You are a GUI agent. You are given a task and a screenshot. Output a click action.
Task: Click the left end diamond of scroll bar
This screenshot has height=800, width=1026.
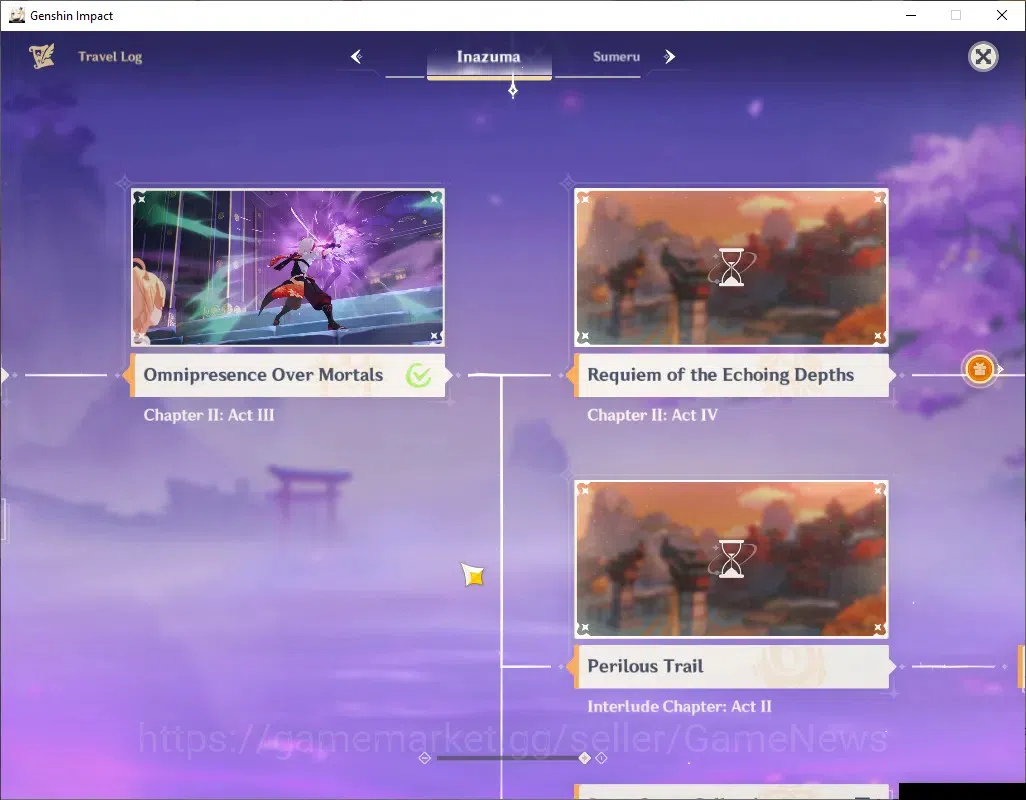coord(424,758)
